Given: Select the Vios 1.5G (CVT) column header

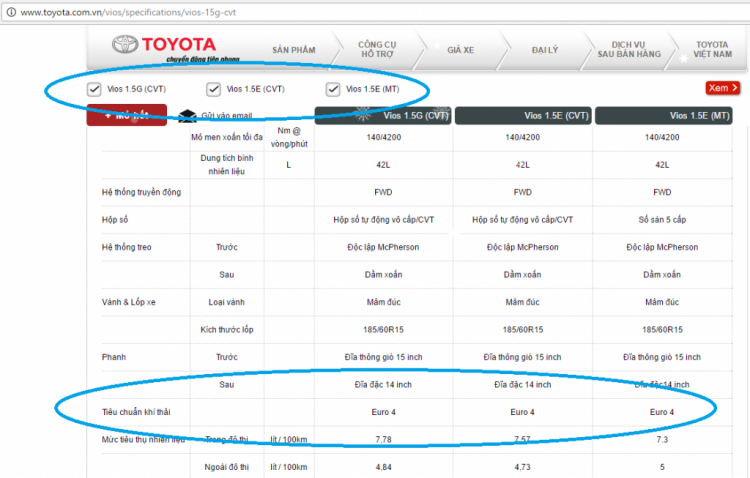Looking at the screenshot, I should tap(383, 116).
